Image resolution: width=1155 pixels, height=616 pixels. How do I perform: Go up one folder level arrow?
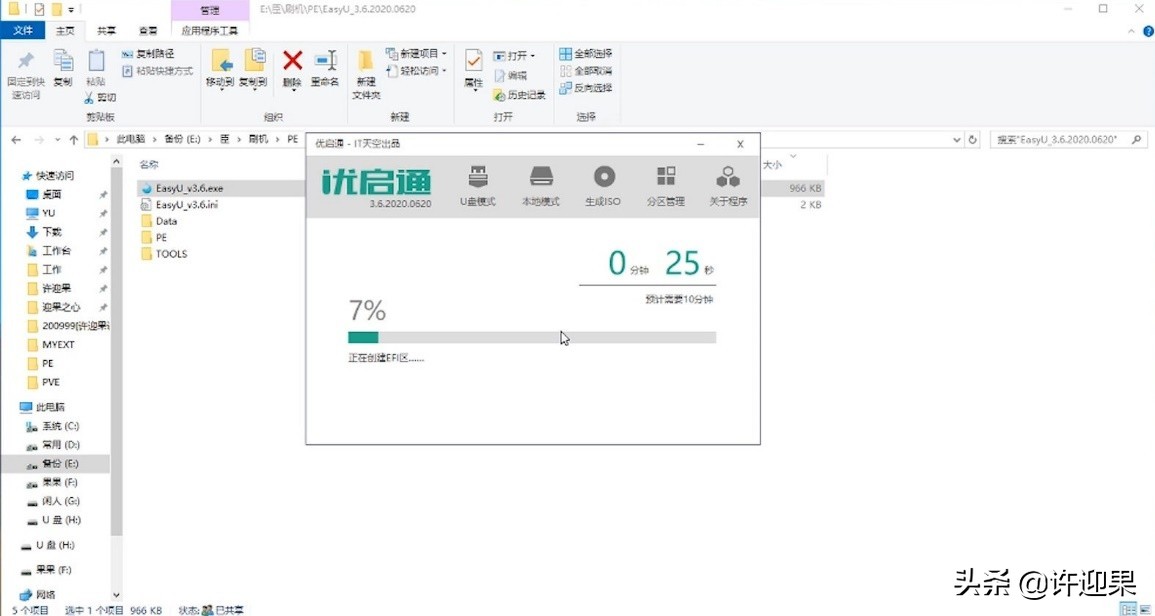point(74,139)
